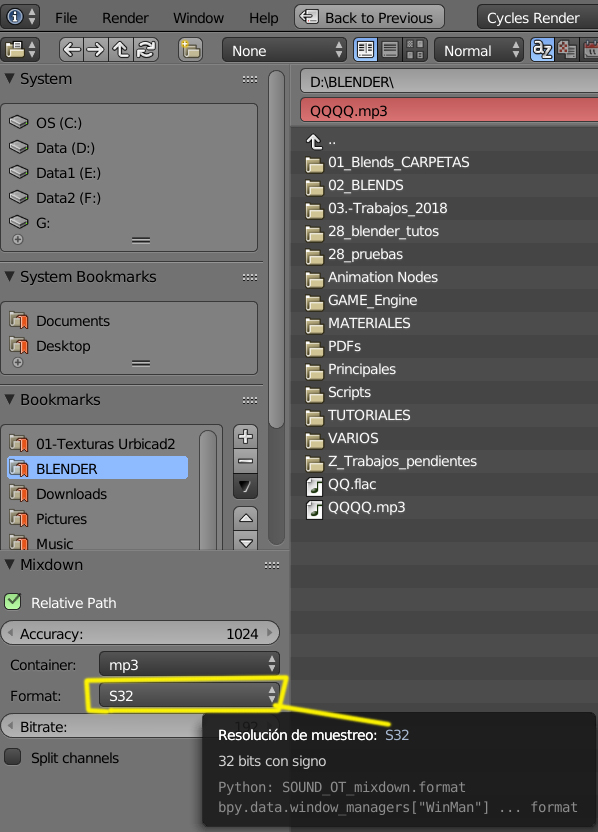
Task: Switch to long list display mode
Action: coord(390,50)
